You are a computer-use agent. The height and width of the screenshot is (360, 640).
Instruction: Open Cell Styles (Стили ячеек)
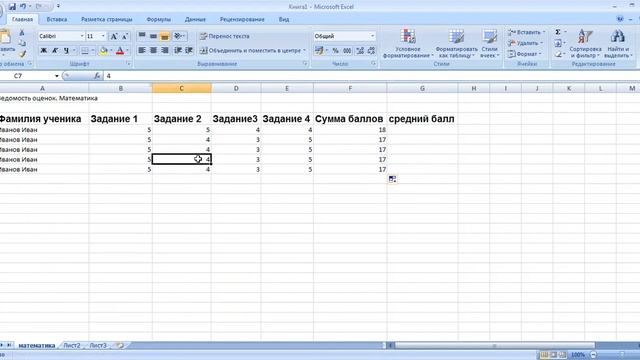489,43
